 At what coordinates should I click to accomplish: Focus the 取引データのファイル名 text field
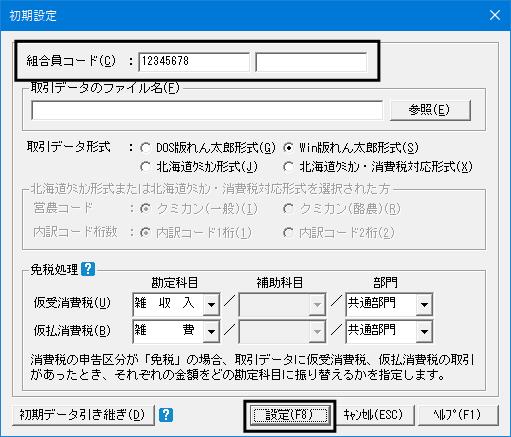[x=207, y=110]
